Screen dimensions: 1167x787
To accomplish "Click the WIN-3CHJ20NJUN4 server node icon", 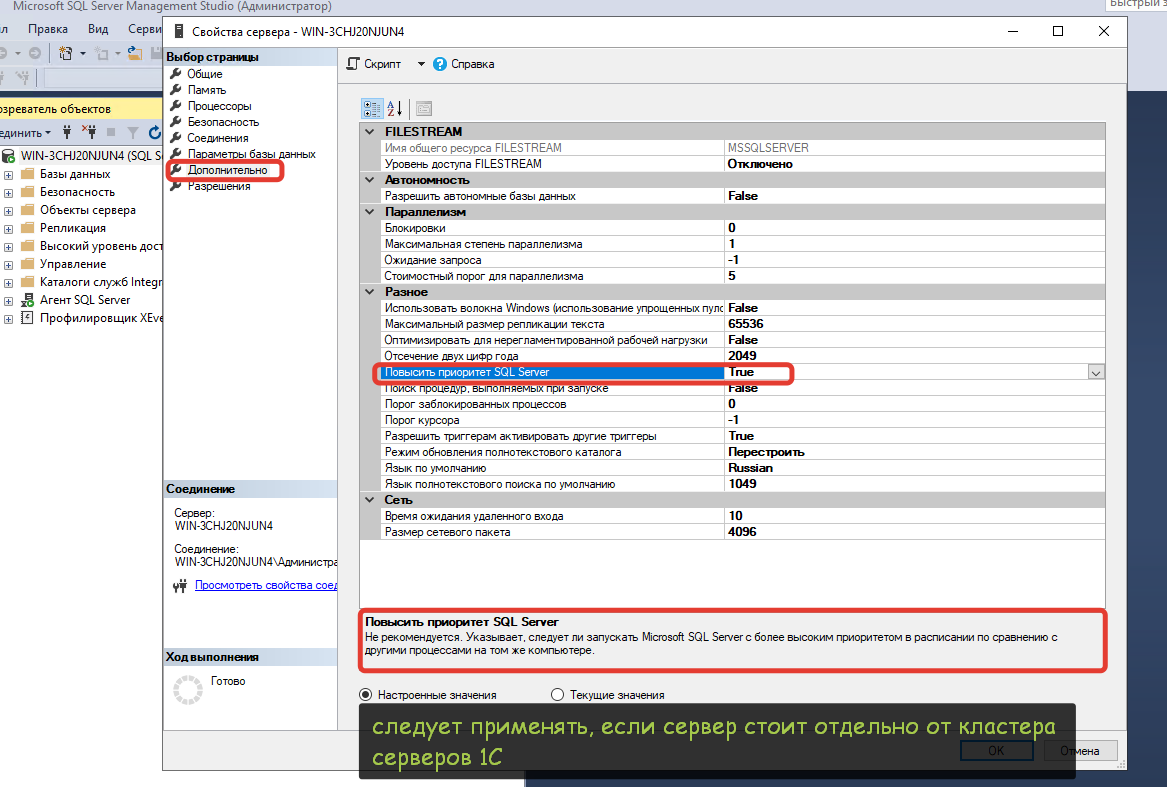I will [x=9, y=156].
